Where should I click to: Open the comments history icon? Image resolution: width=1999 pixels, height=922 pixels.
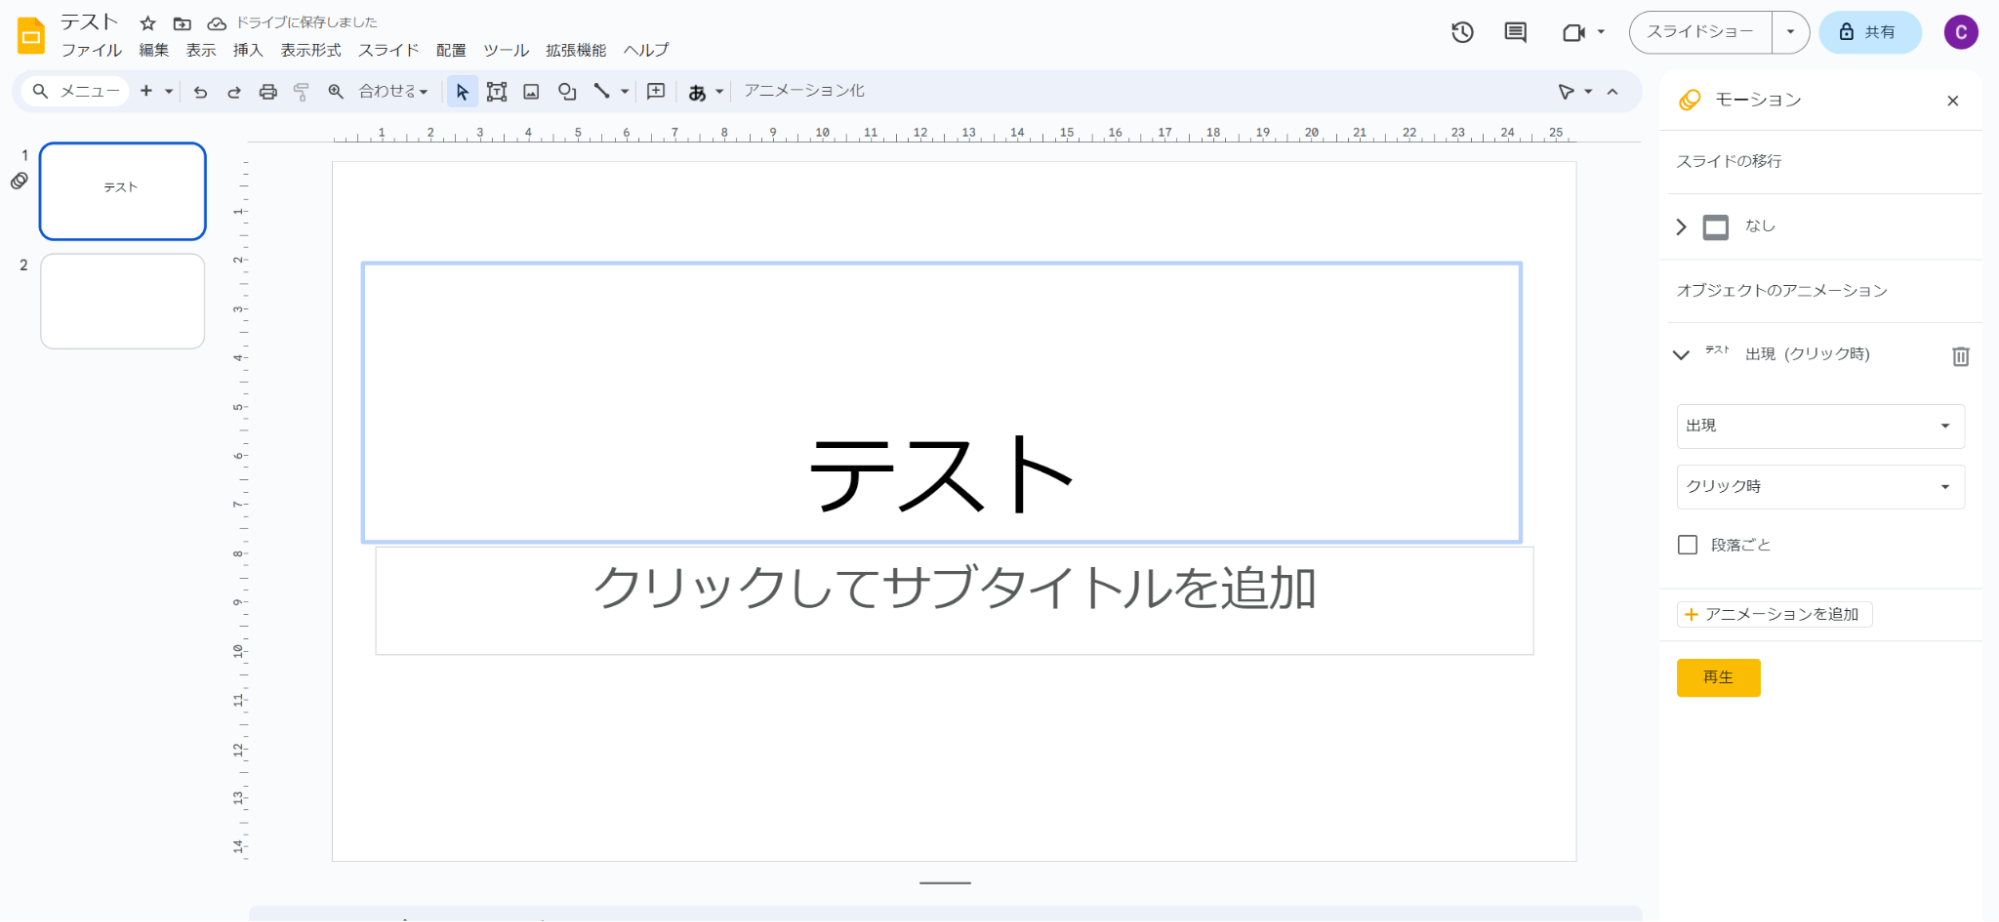coord(1515,32)
